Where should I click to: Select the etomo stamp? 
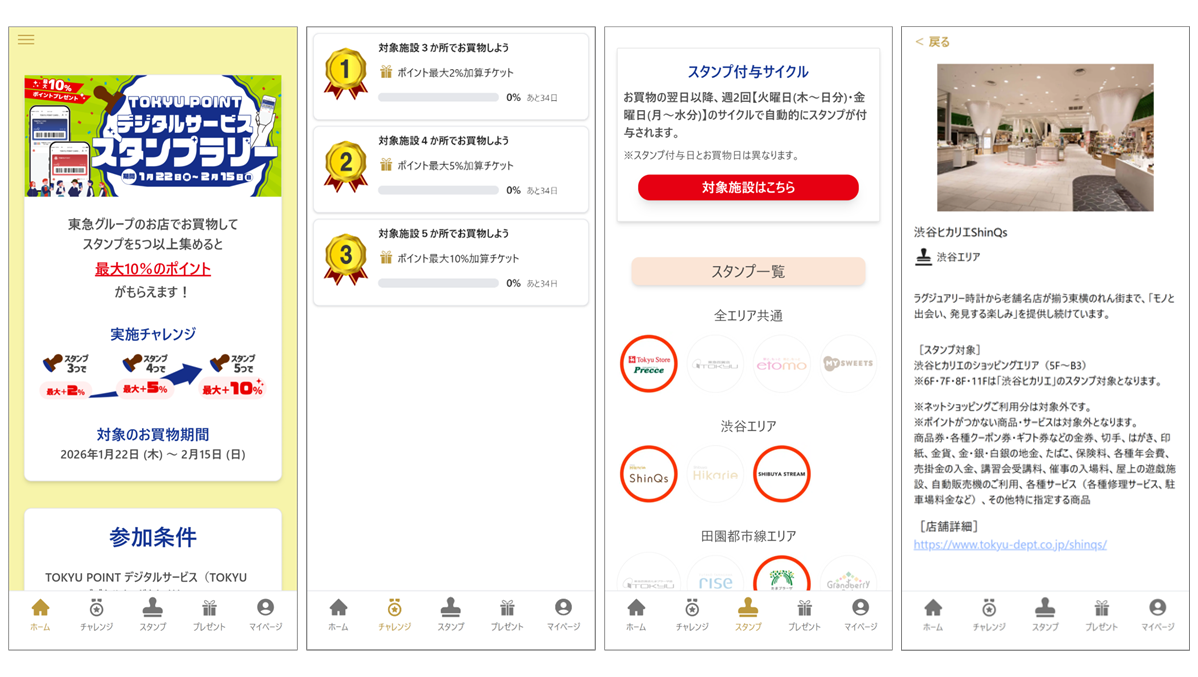(782, 364)
